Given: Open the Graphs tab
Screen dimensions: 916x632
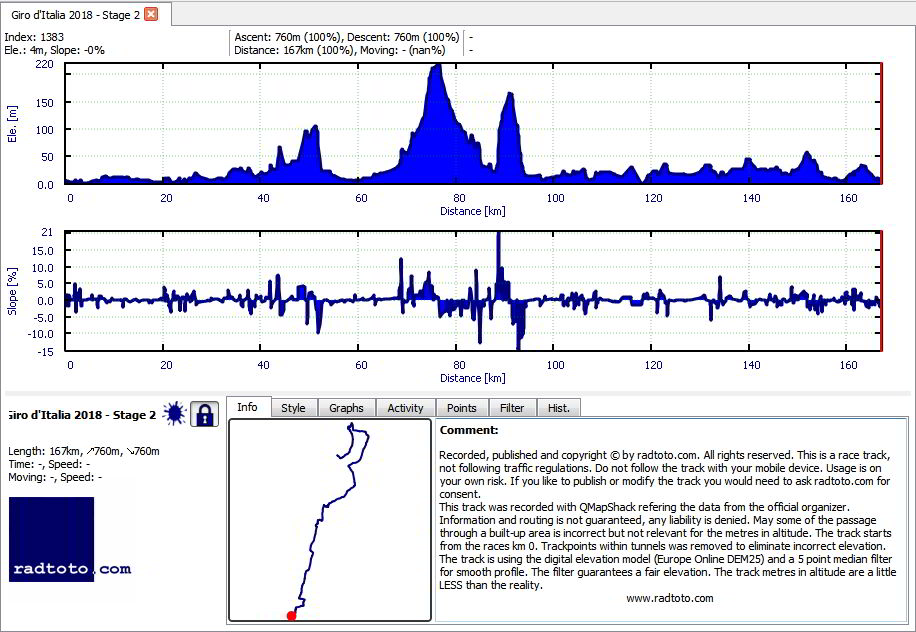Looking at the screenshot, I should (346, 408).
